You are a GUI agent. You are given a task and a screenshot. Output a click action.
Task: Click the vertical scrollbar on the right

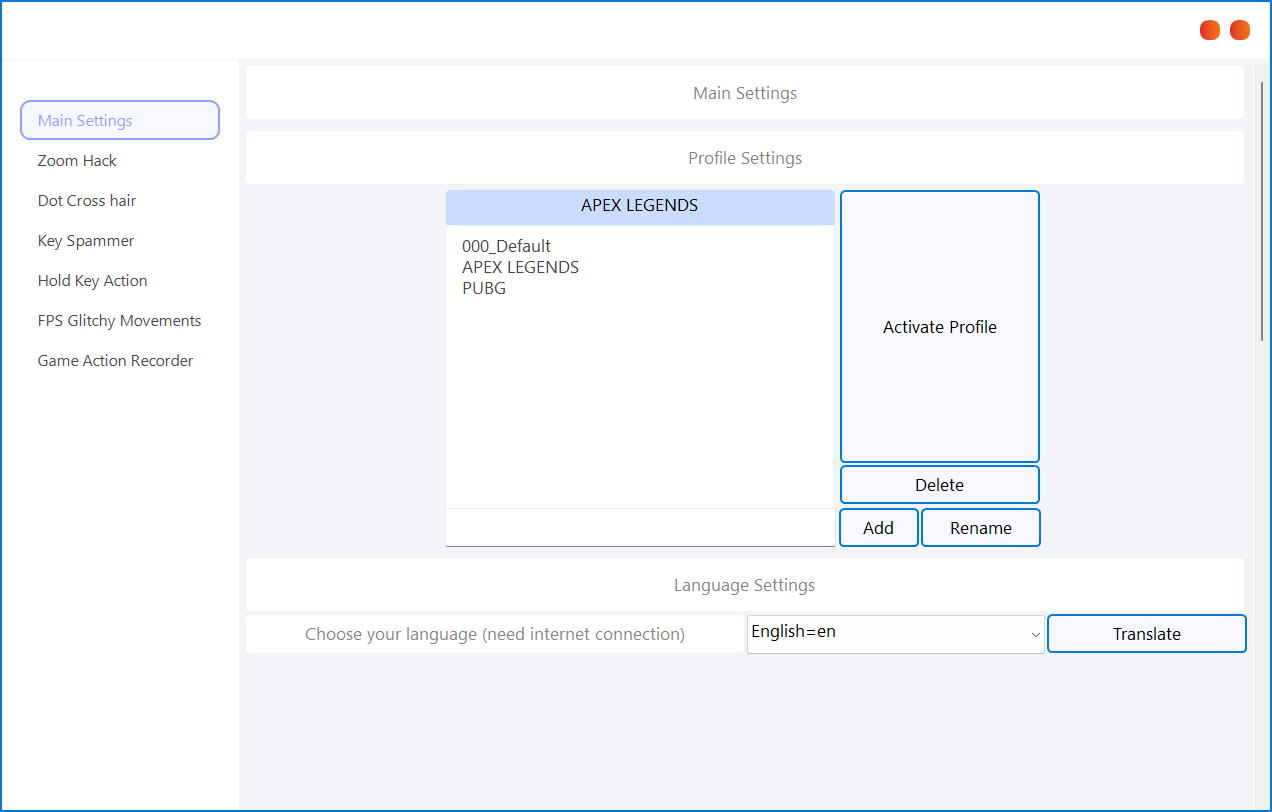(x=1261, y=210)
